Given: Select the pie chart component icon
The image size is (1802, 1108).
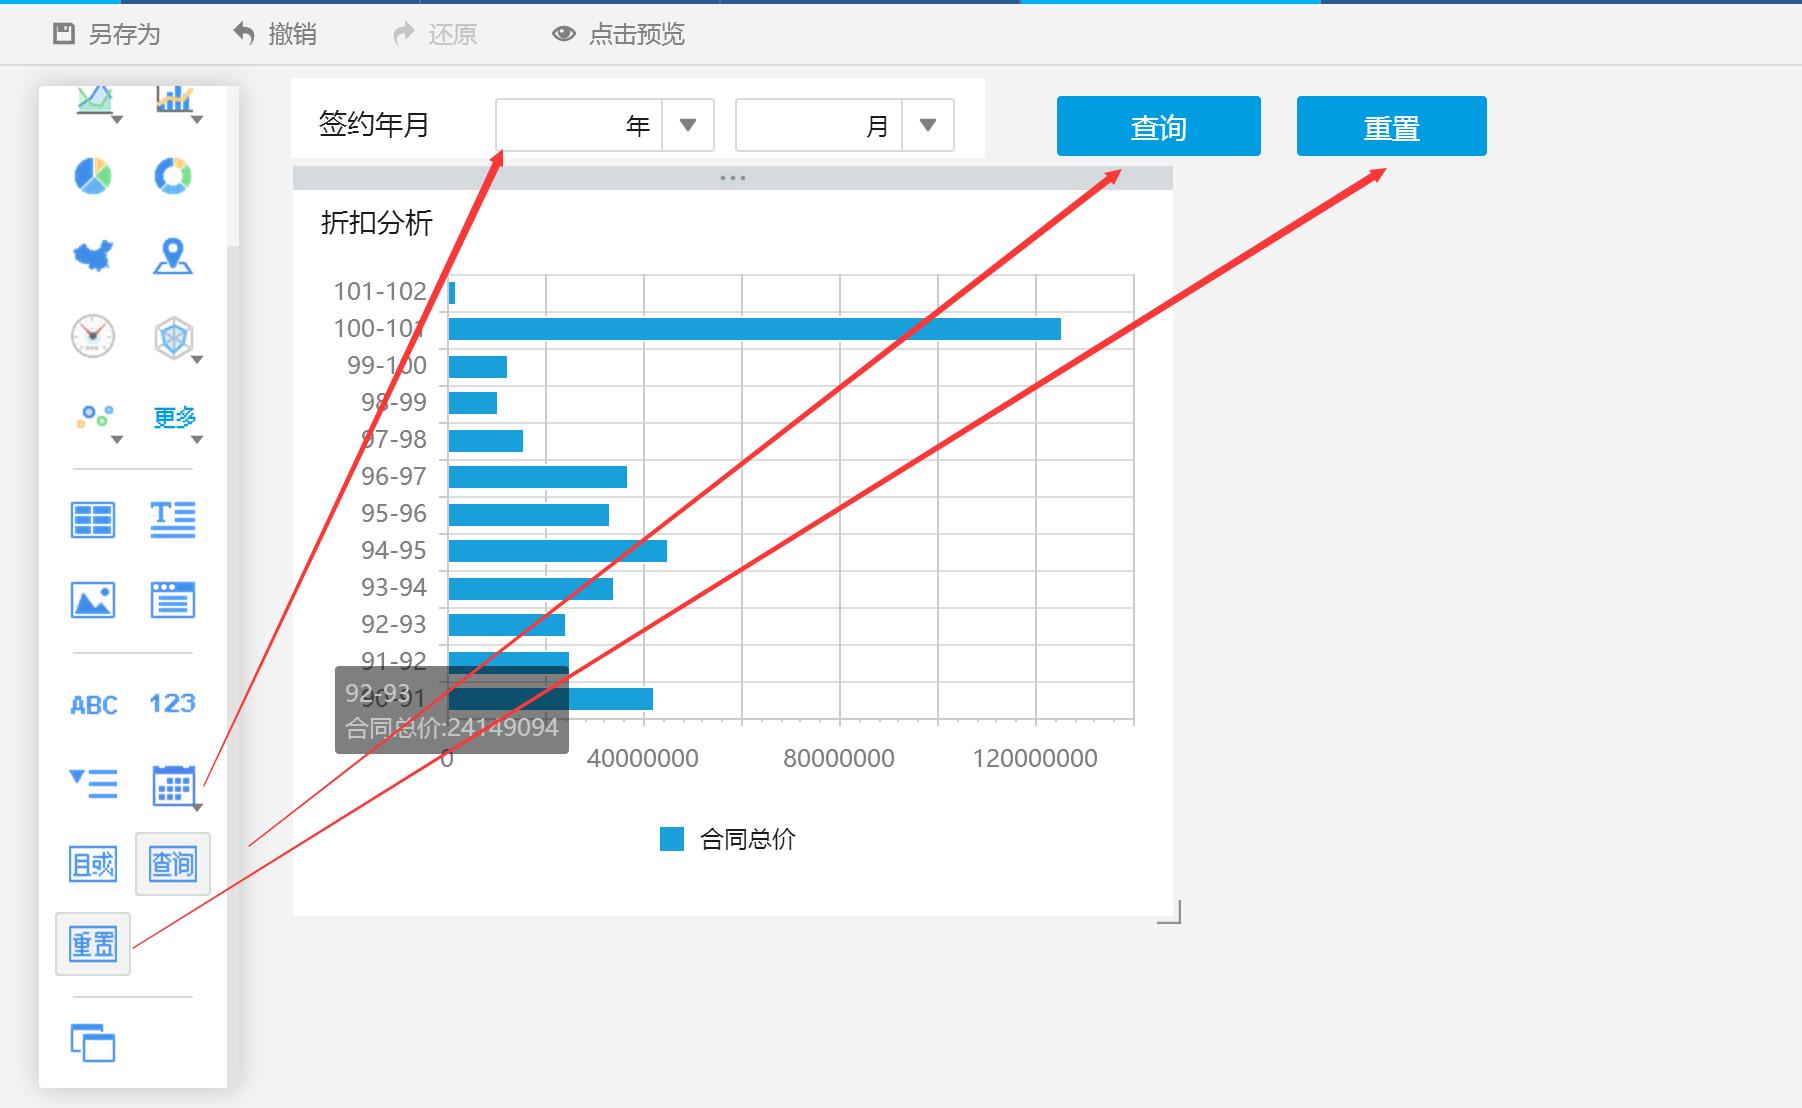Looking at the screenshot, I should pyautogui.click(x=92, y=176).
